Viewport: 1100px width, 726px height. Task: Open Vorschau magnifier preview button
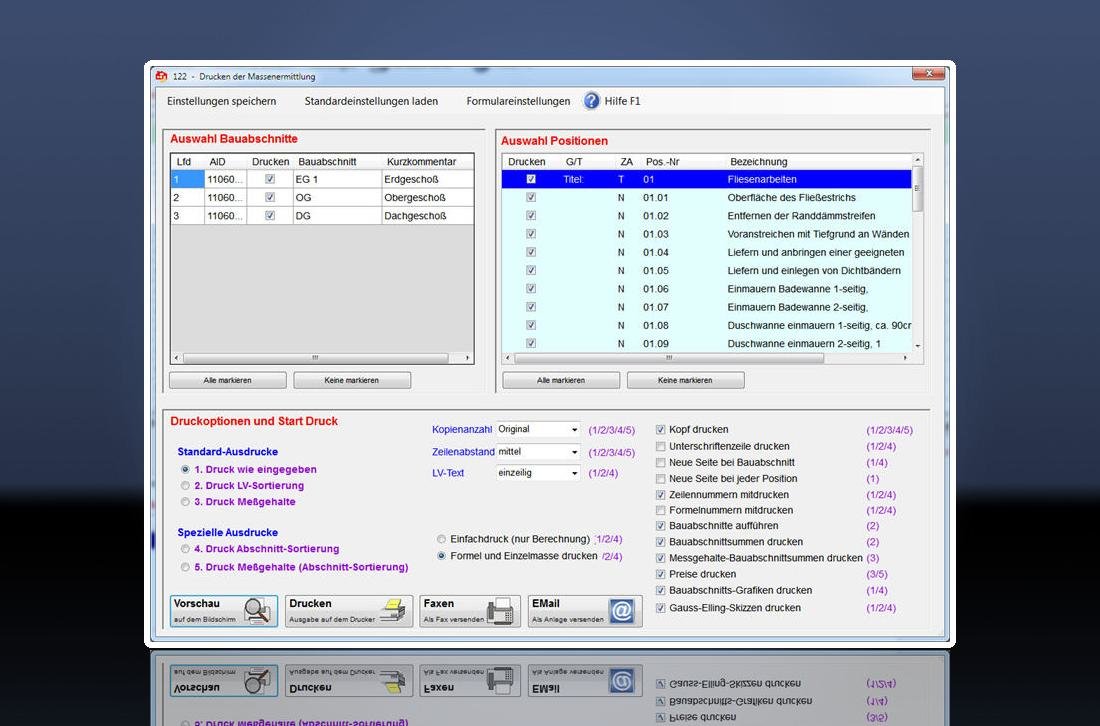pos(256,611)
